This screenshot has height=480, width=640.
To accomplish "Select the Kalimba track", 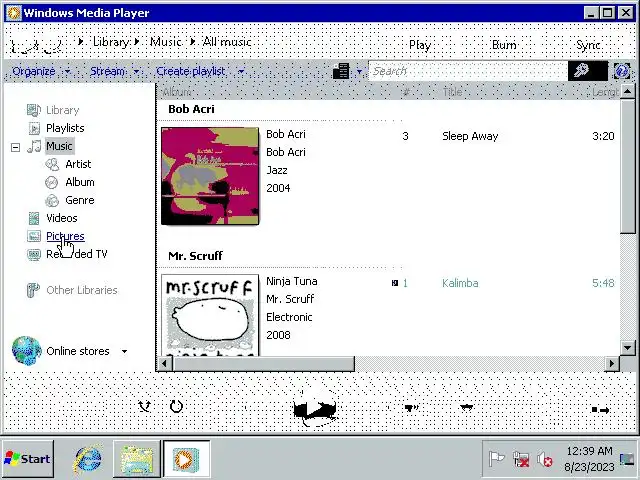I will 460,283.
